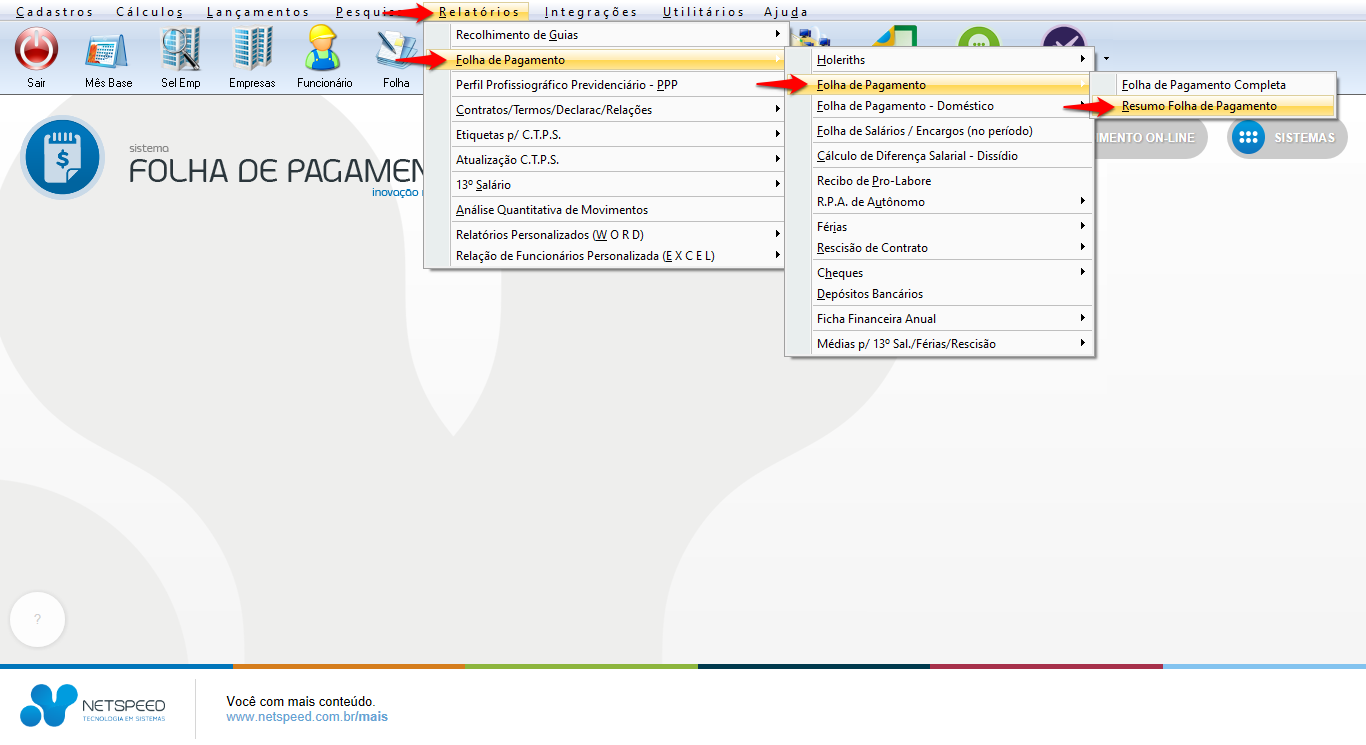Open the Mês Base calendar icon
1366x745 pixels.
pyautogui.click(x=108, y=49)
